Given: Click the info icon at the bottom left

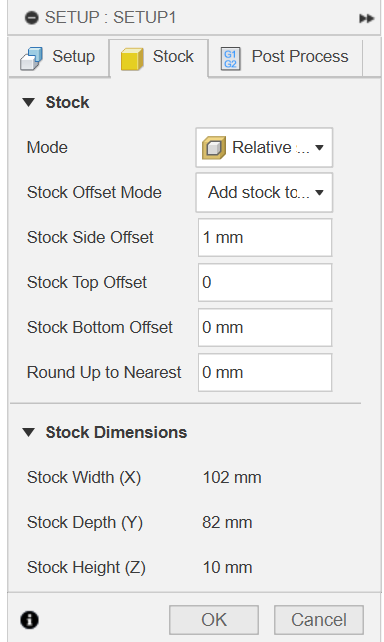Looking at the screenshot, I should 29,619.
